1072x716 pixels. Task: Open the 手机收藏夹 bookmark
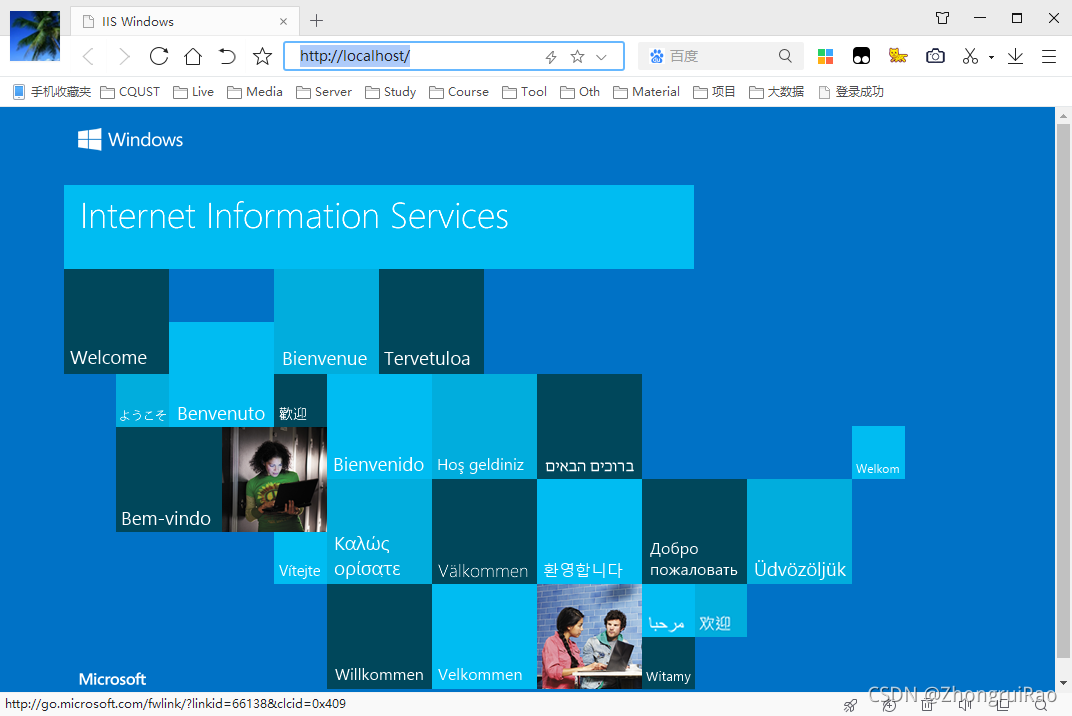pos(52,92)
